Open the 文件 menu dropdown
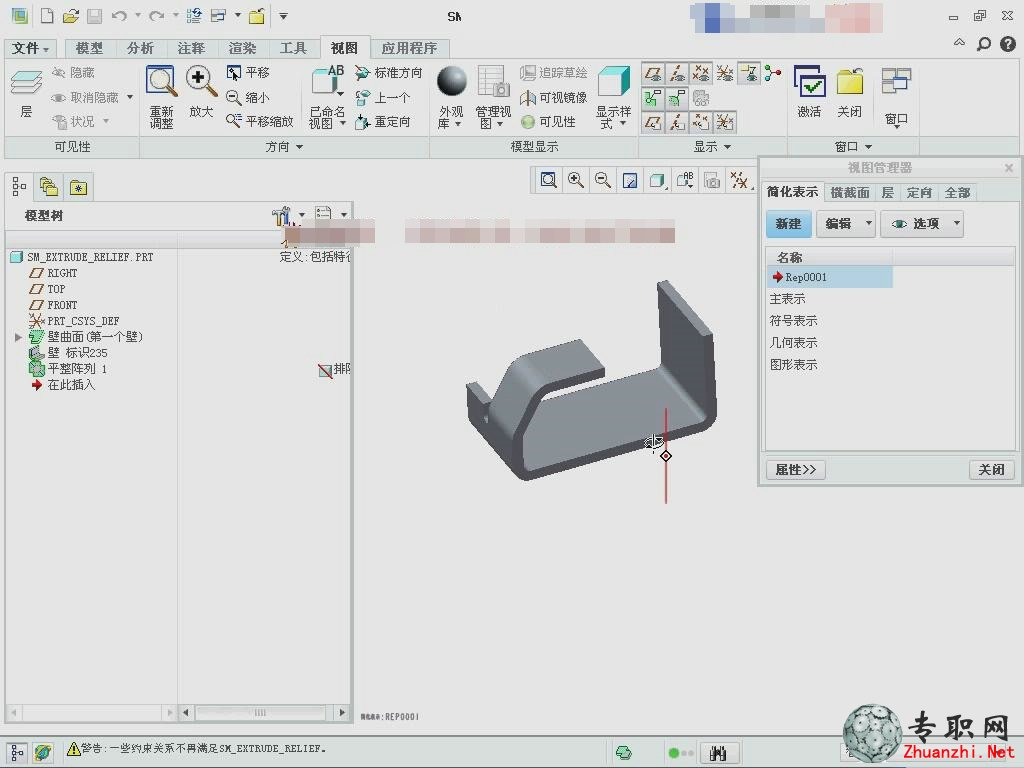 31,48
